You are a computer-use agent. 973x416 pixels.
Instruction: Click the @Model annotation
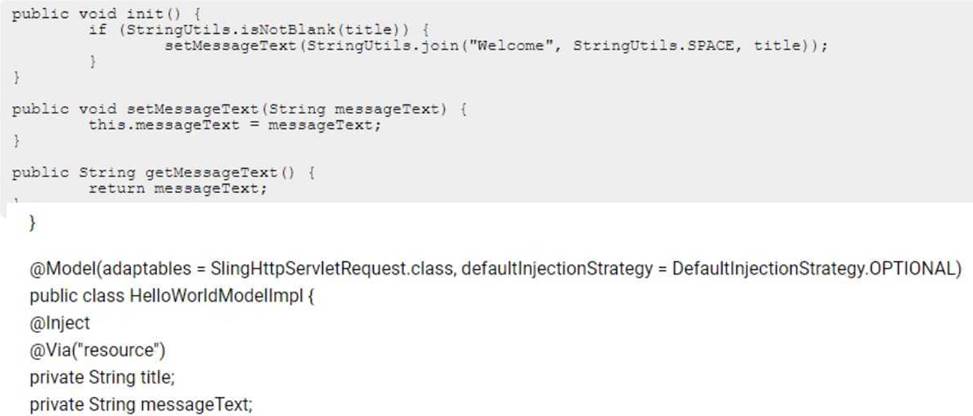click(x=57, y=270)
